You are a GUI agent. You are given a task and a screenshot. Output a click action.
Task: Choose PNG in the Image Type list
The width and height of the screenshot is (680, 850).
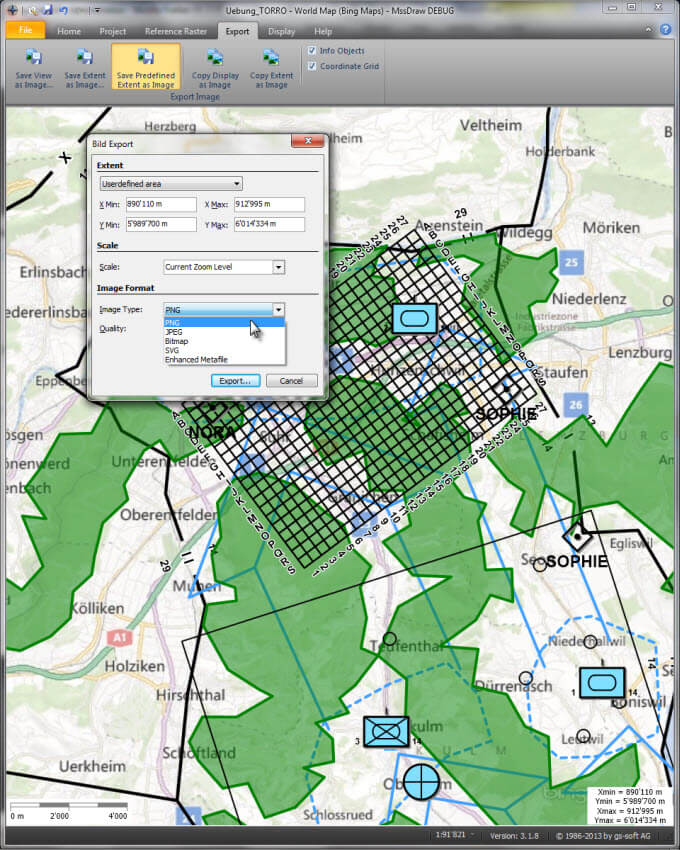[x=224, y=323]
